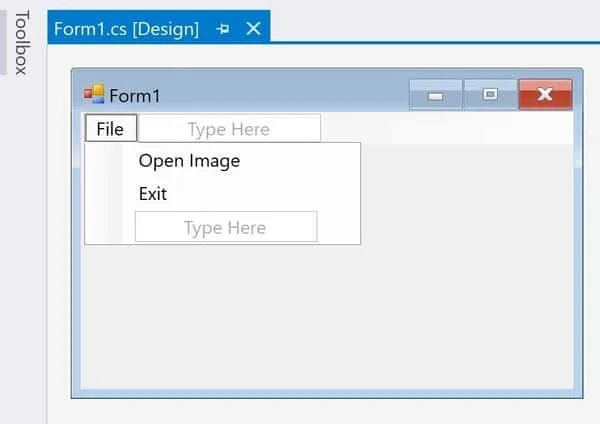The width and height of the screenshot is (600, 424).
Task: Click Type Here below Exit
Action: click(225, 228)
